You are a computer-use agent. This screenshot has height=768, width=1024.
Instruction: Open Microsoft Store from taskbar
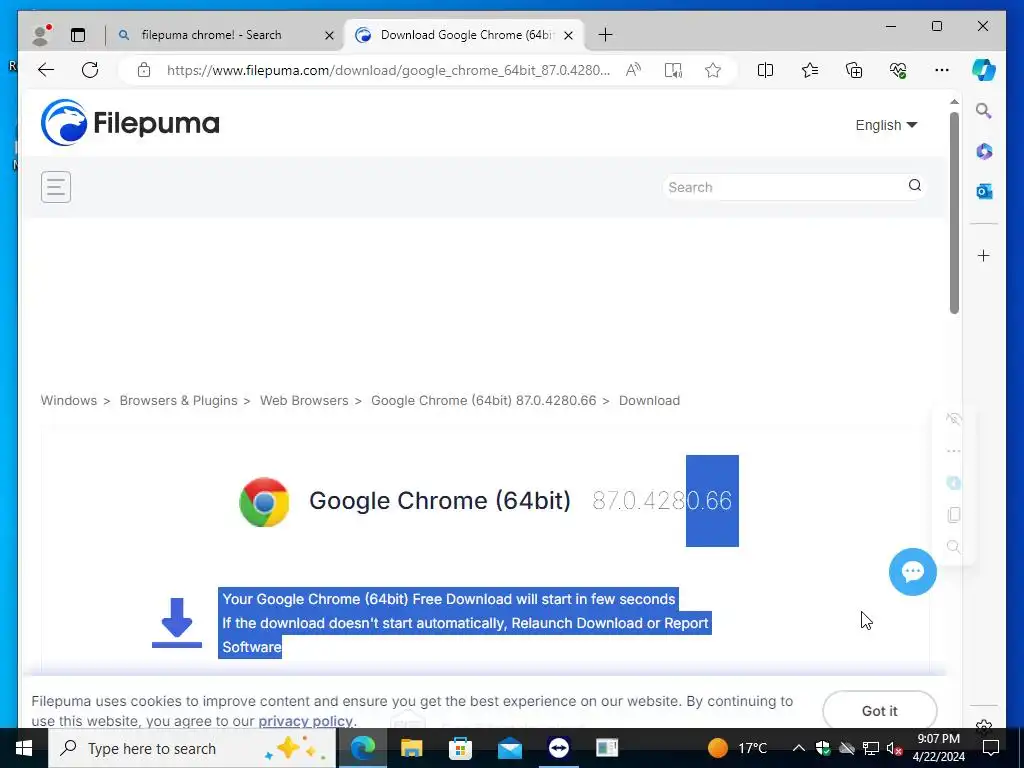(x=460, y=748)
